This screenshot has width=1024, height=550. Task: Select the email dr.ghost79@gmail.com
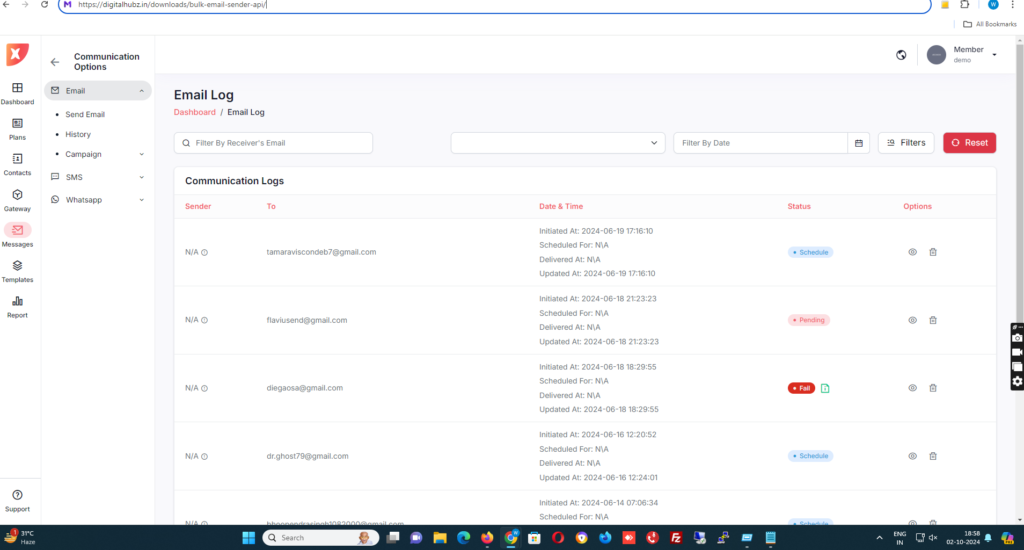point(308,456)
